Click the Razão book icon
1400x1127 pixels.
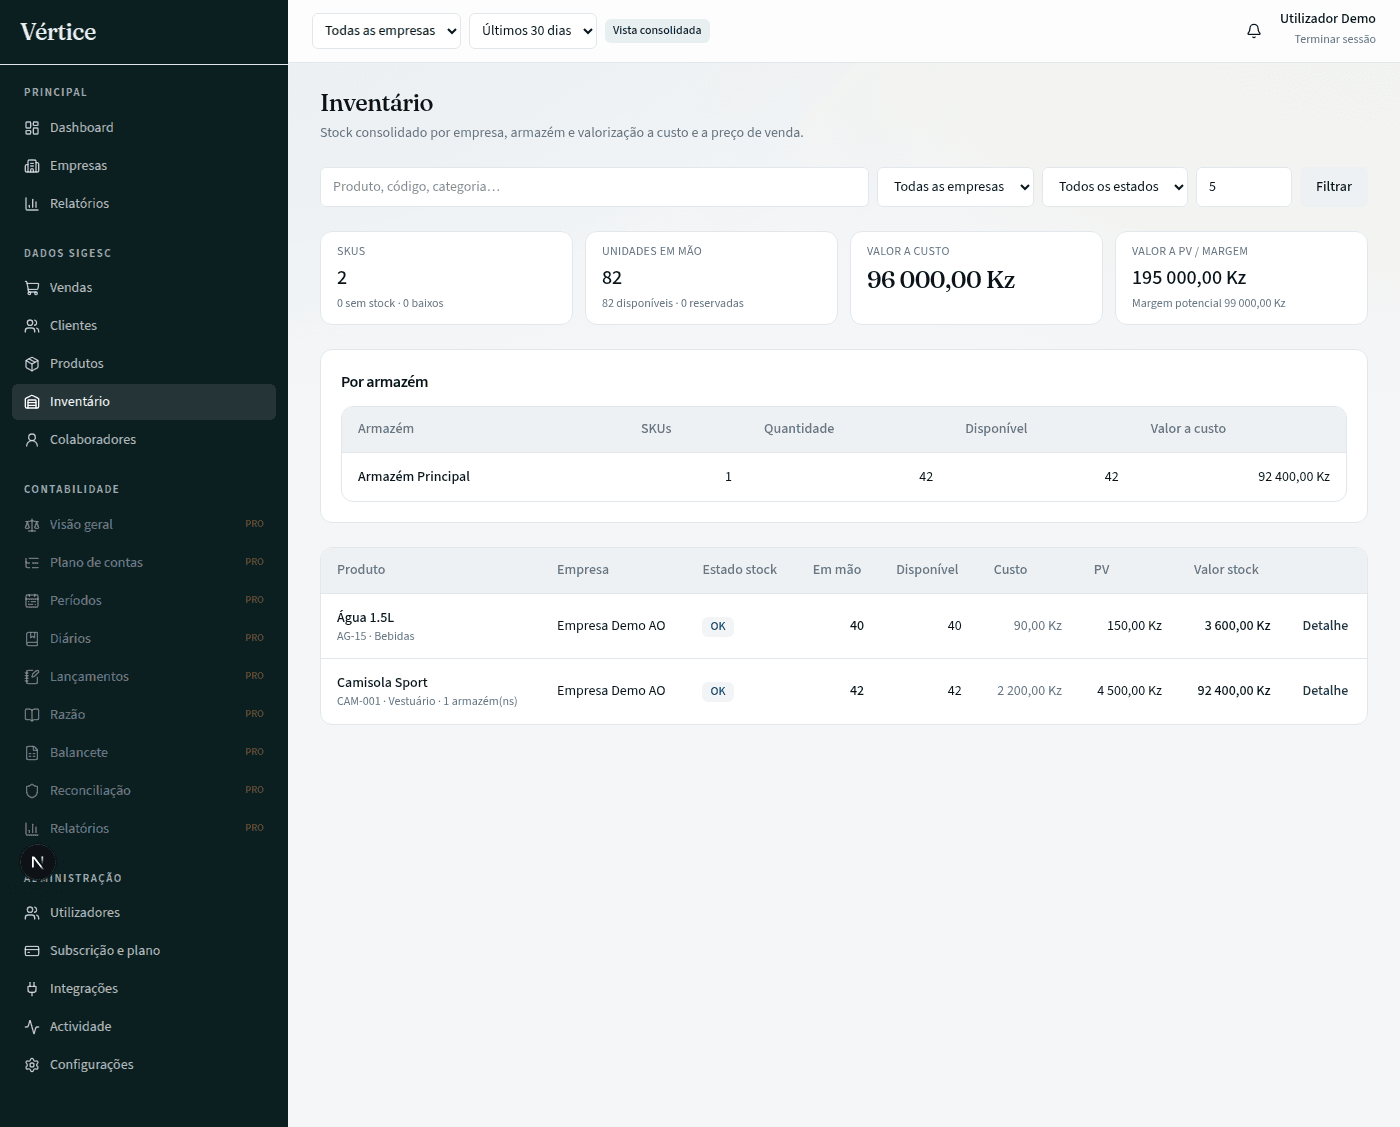tap(32, 715)
